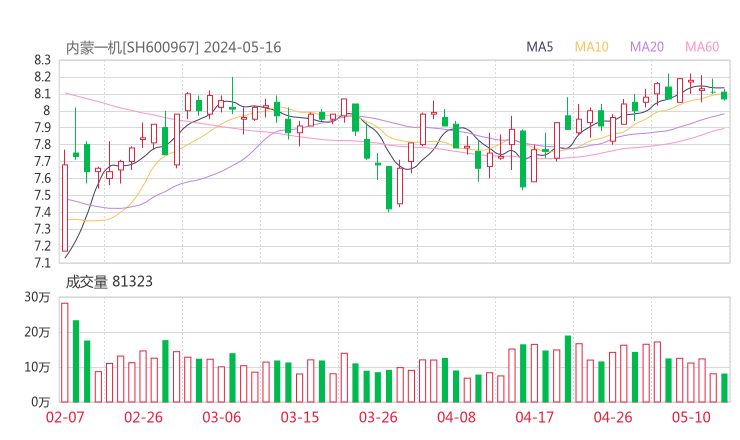740x440 pixels.
Task: Click the chart title 内蒙一机[SH600967] 2024-05-16
Action: [x=173, y=47]
